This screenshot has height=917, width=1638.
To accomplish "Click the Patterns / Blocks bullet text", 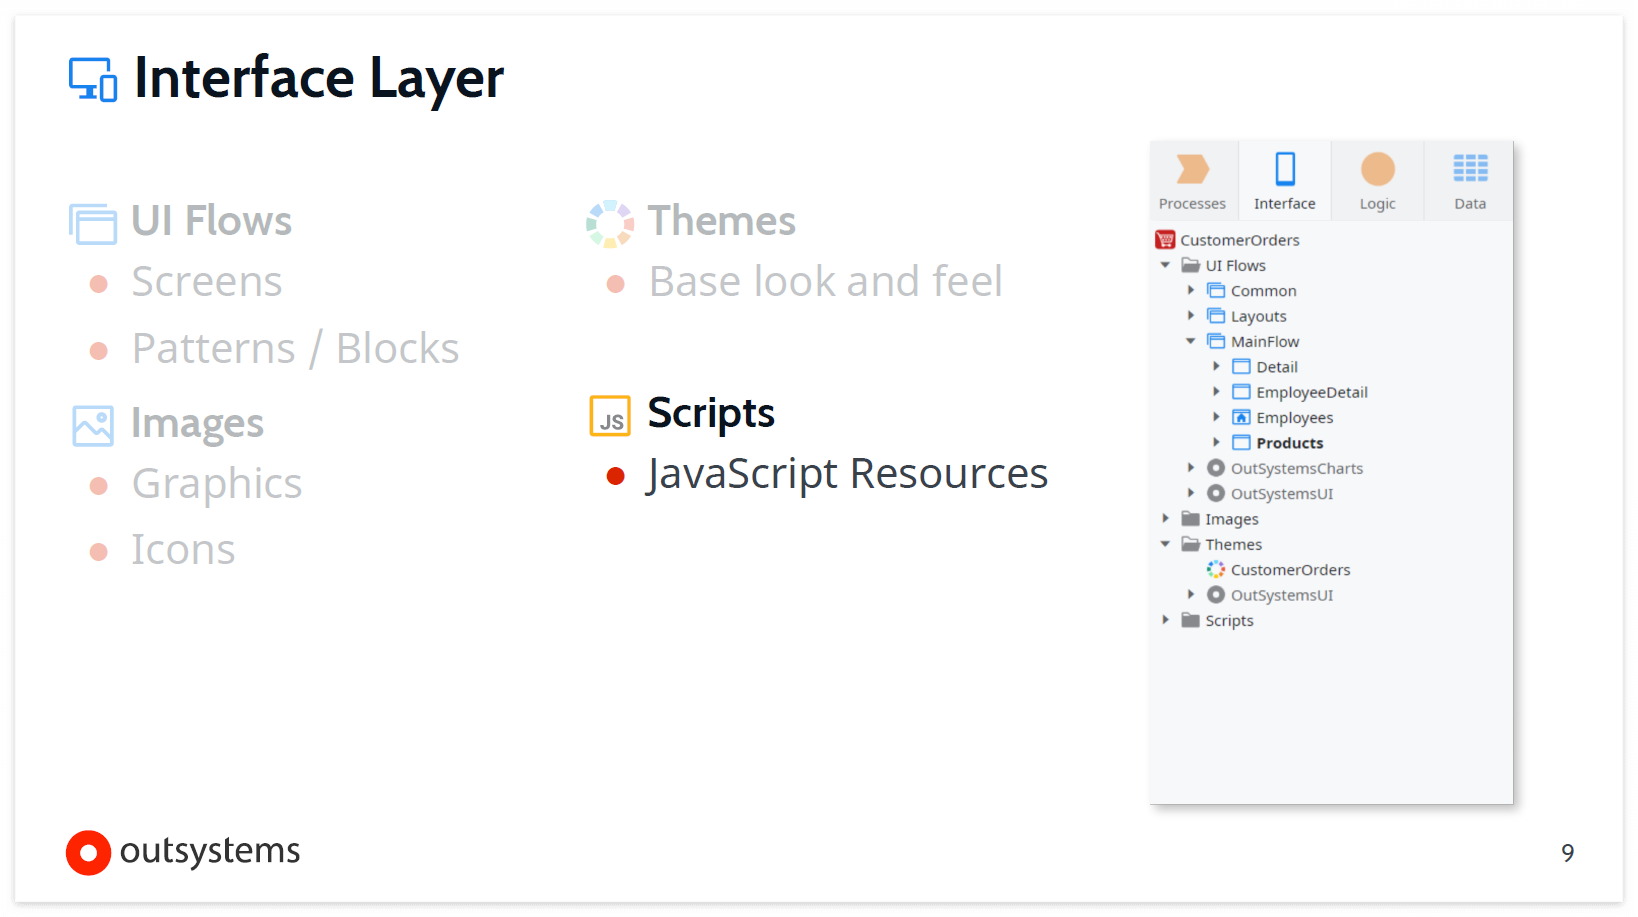I will 296,349.
